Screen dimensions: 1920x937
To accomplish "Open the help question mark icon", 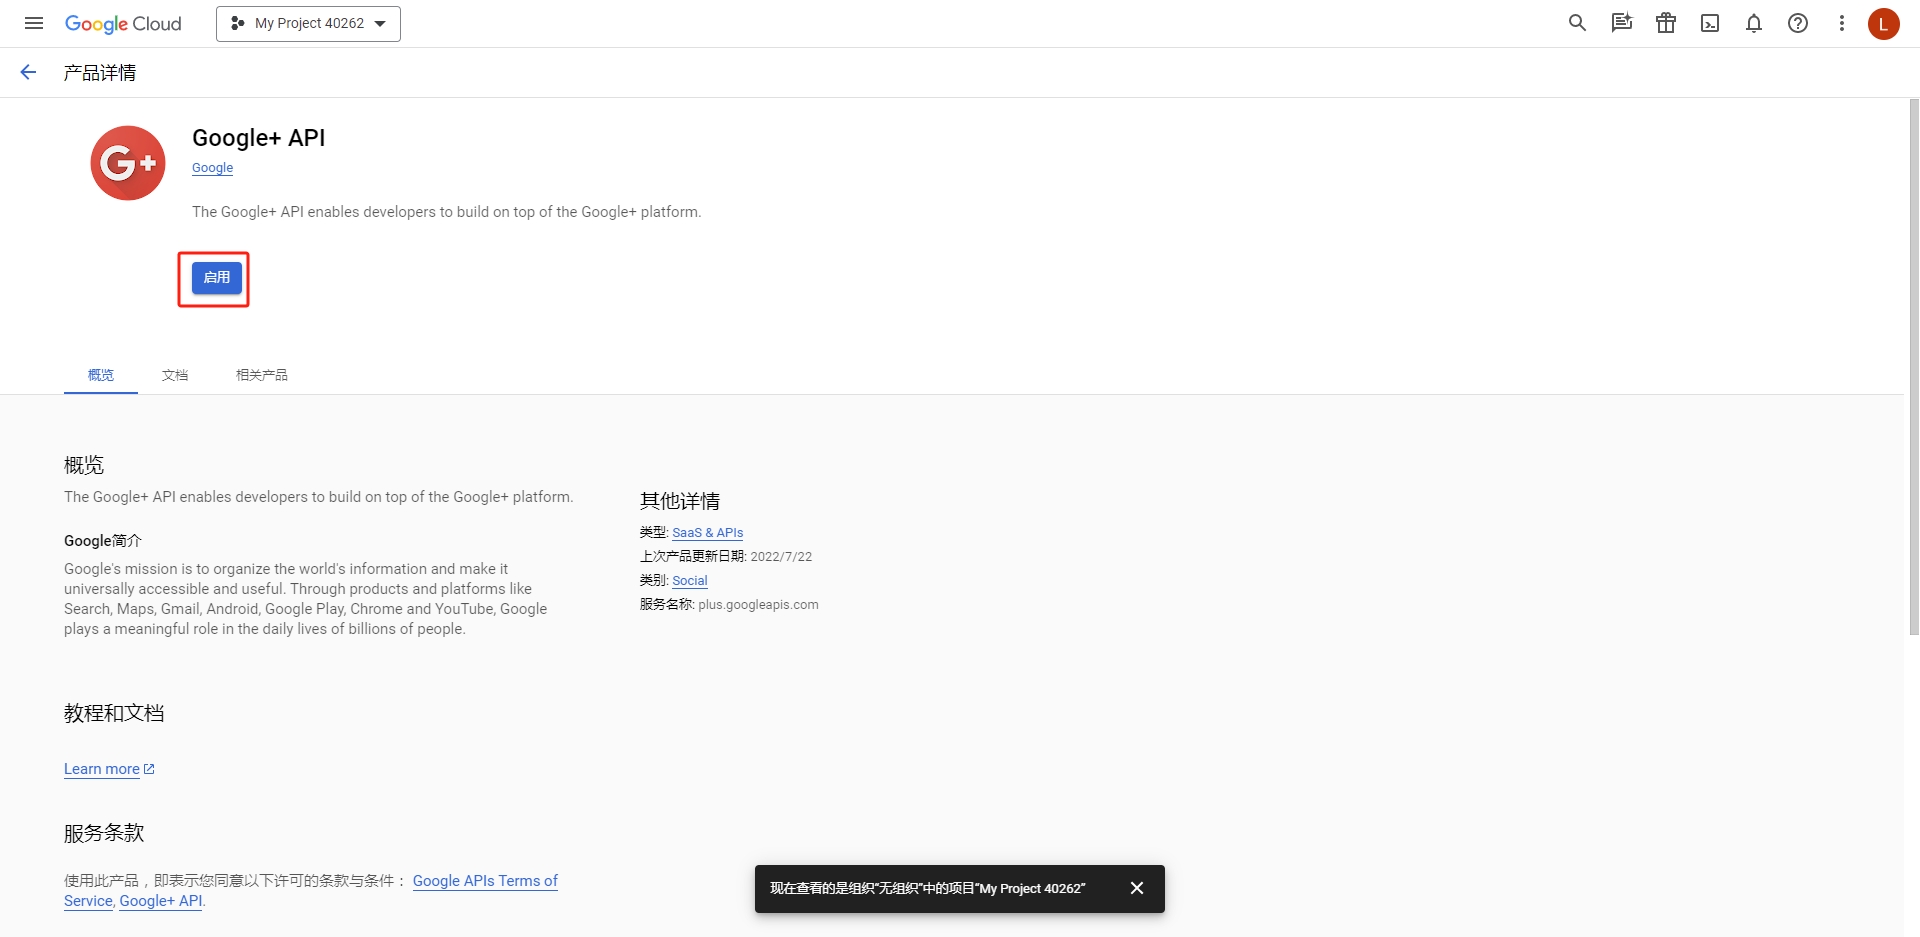I will click(1798, 23).
